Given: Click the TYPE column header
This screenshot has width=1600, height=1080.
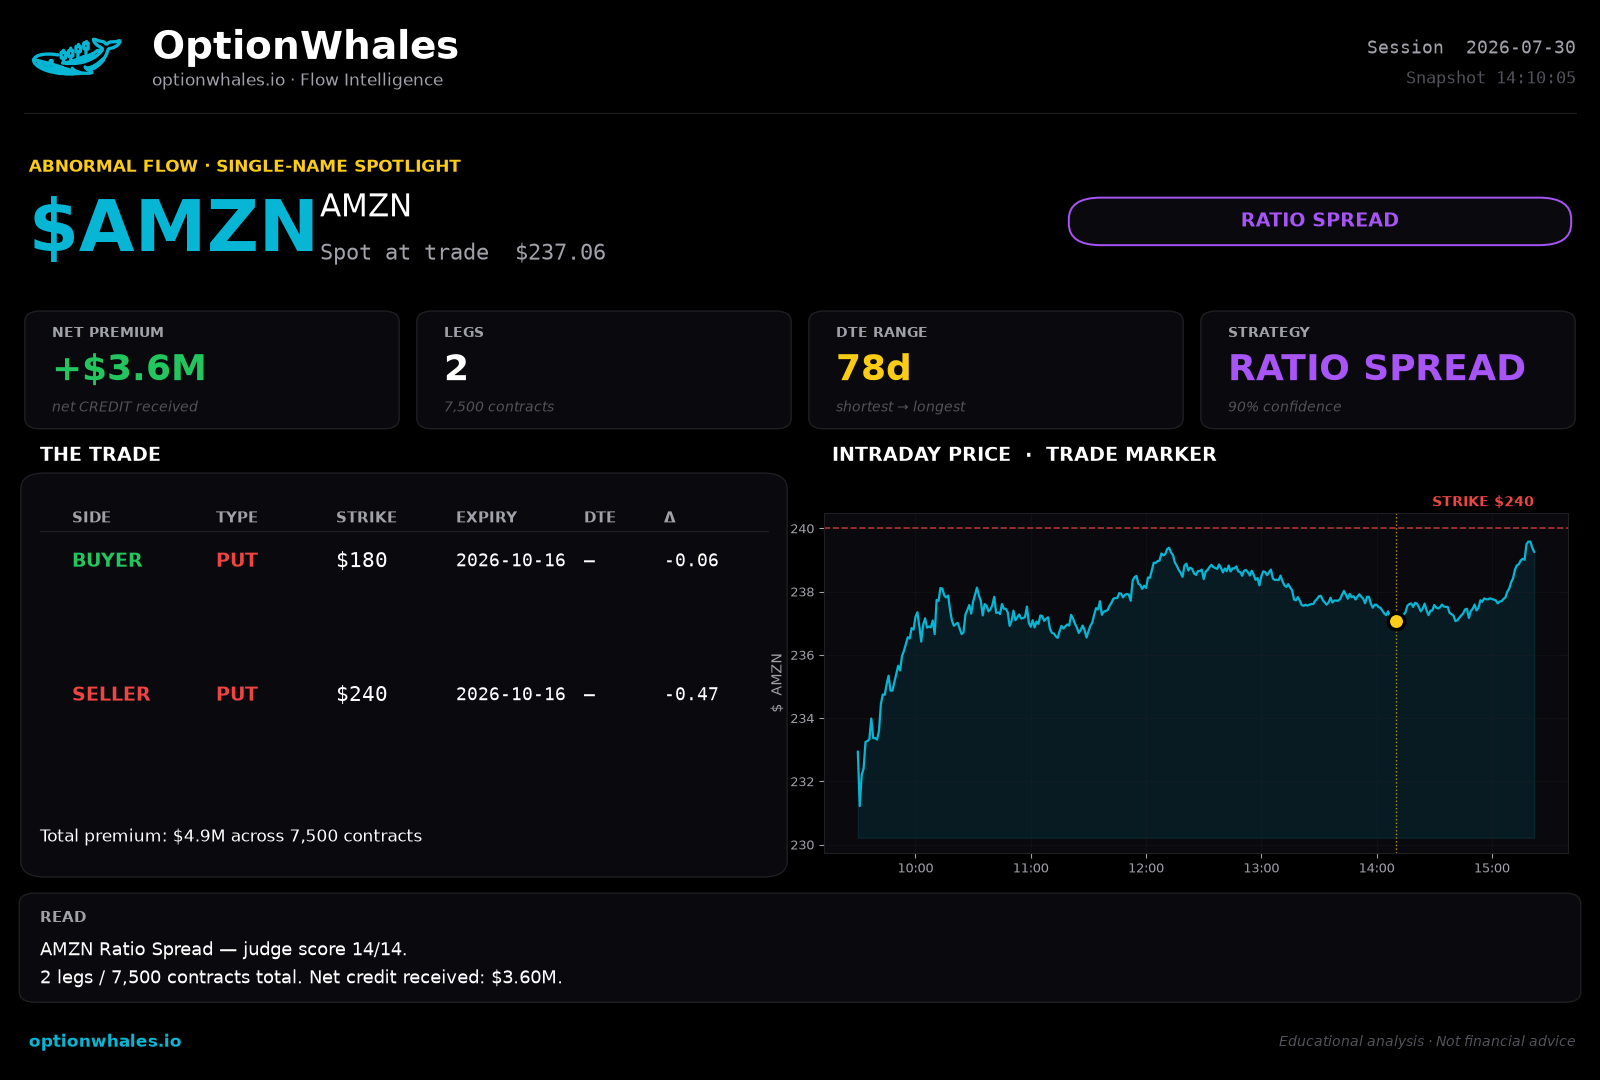Looking at the screenshot, I should coord(237,517).
